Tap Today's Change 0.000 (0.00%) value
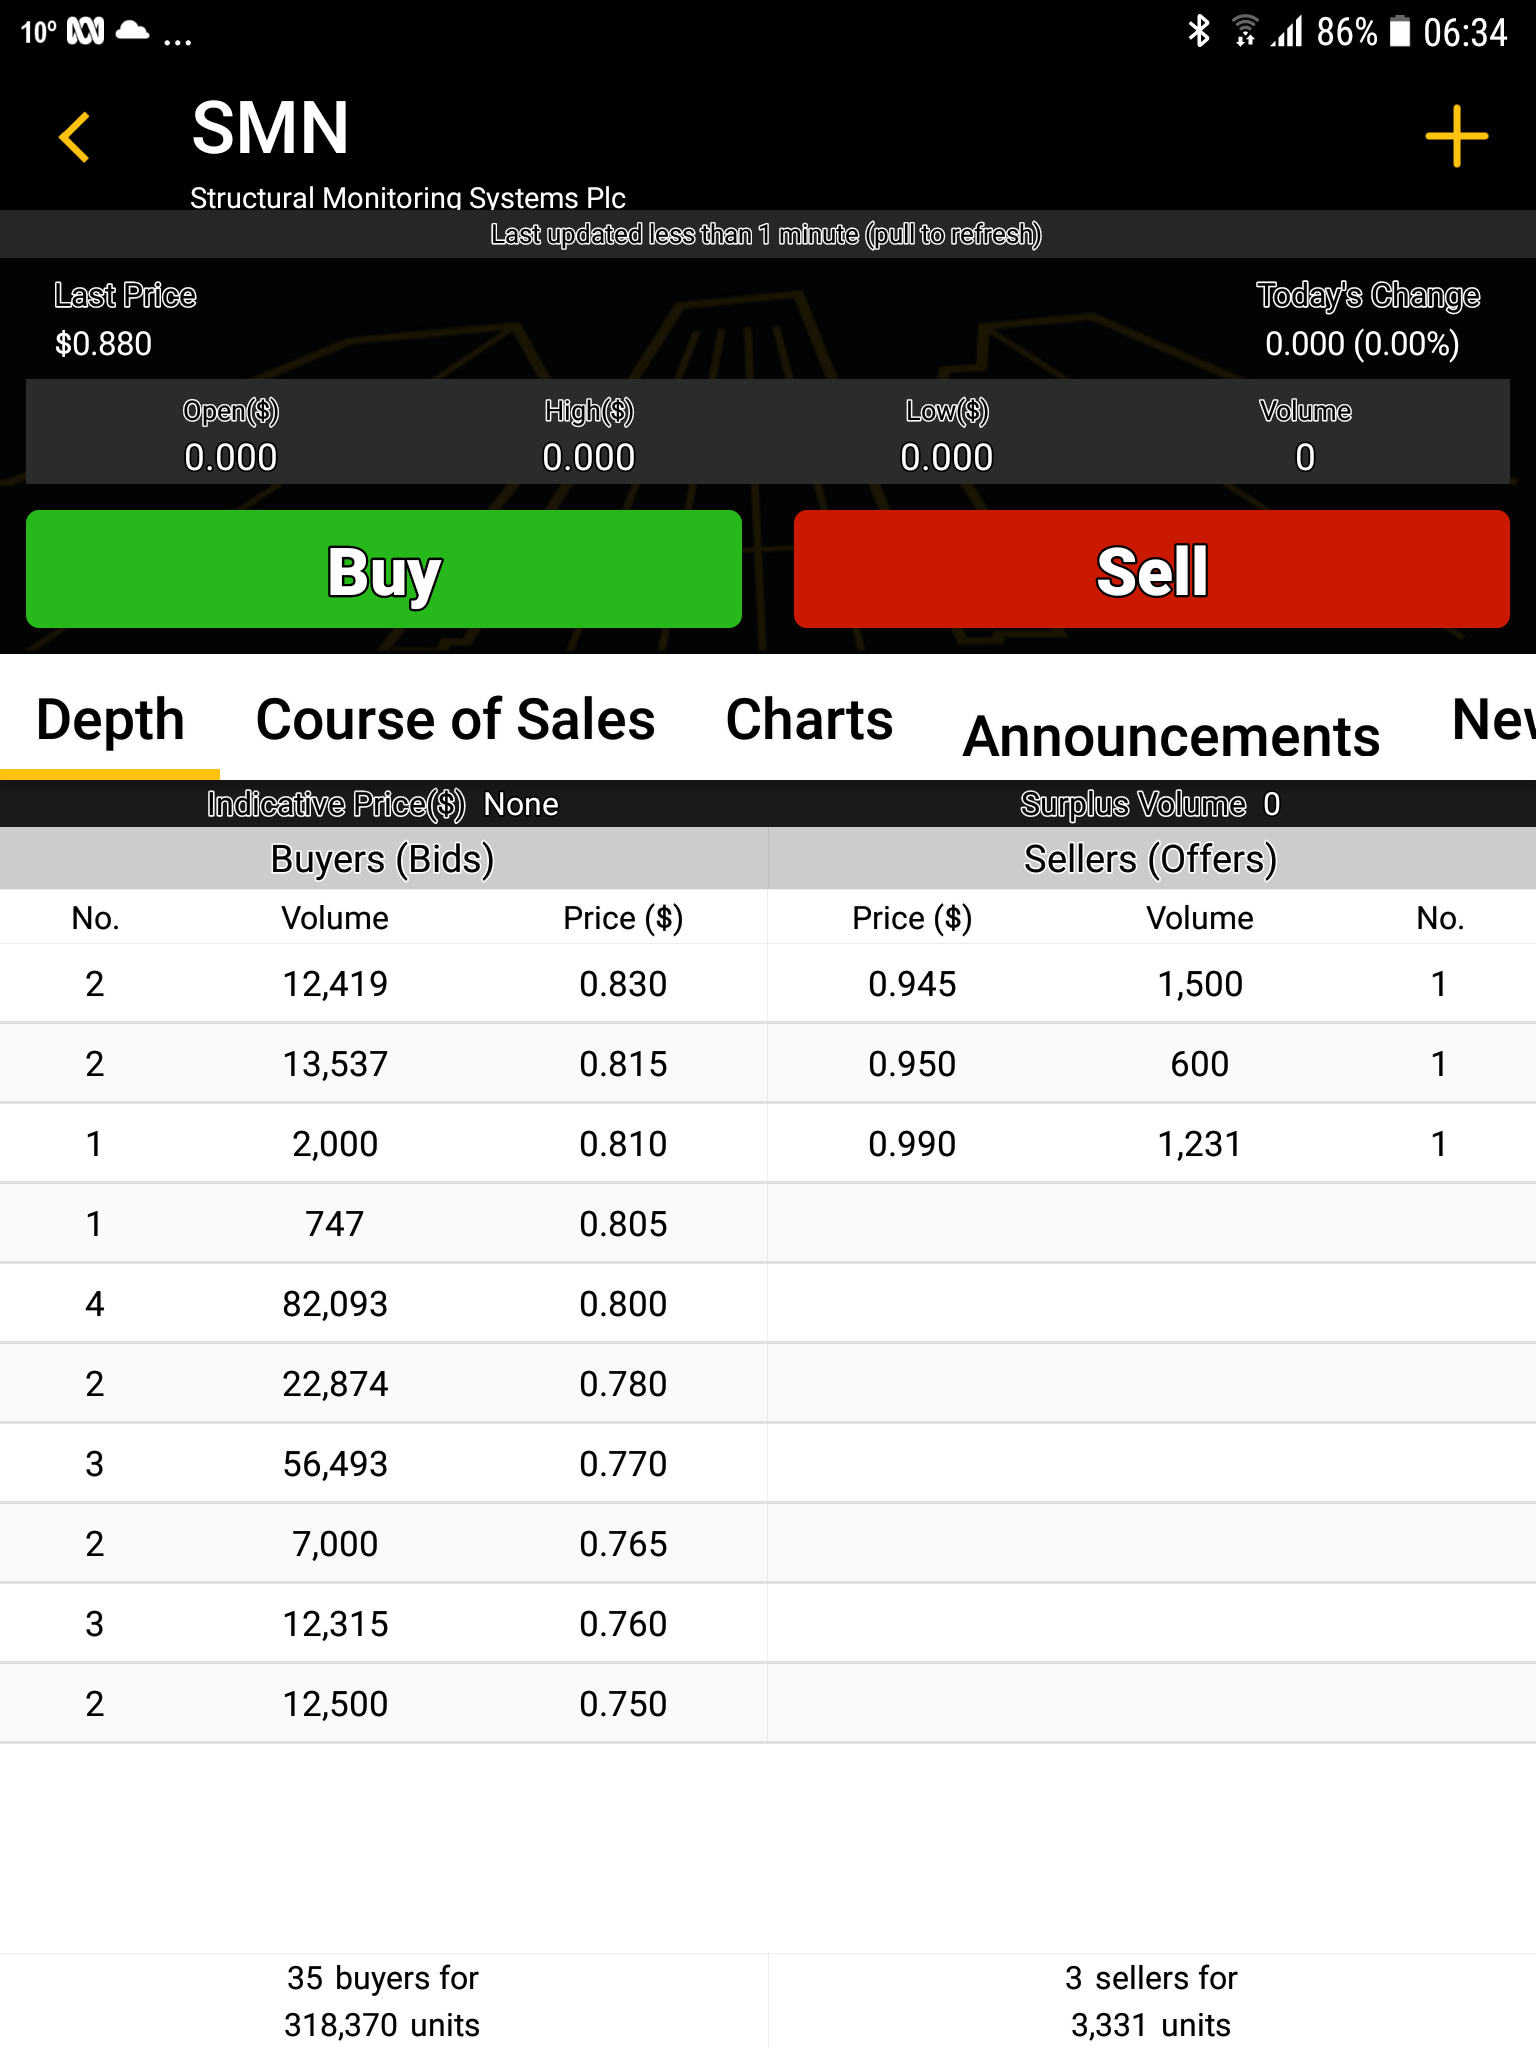 point(1362,344)
